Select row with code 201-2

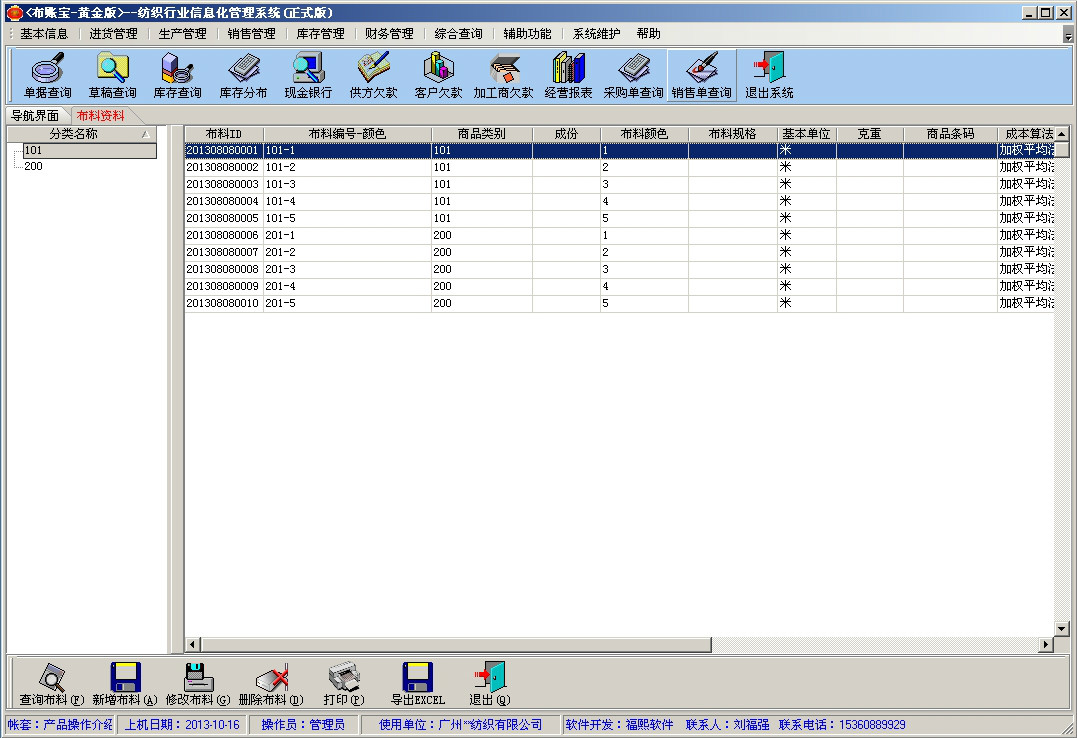[620, 252]
